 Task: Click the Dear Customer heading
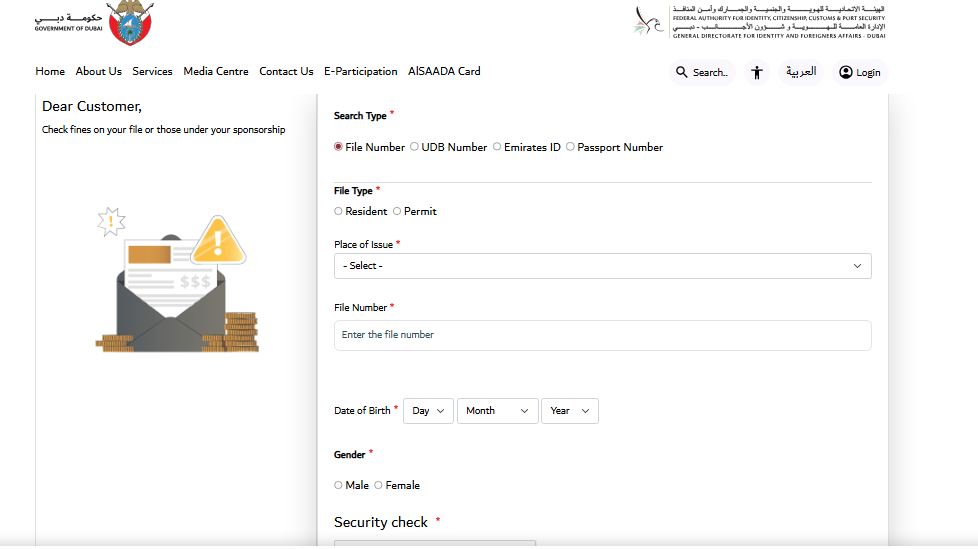(92, 107)
